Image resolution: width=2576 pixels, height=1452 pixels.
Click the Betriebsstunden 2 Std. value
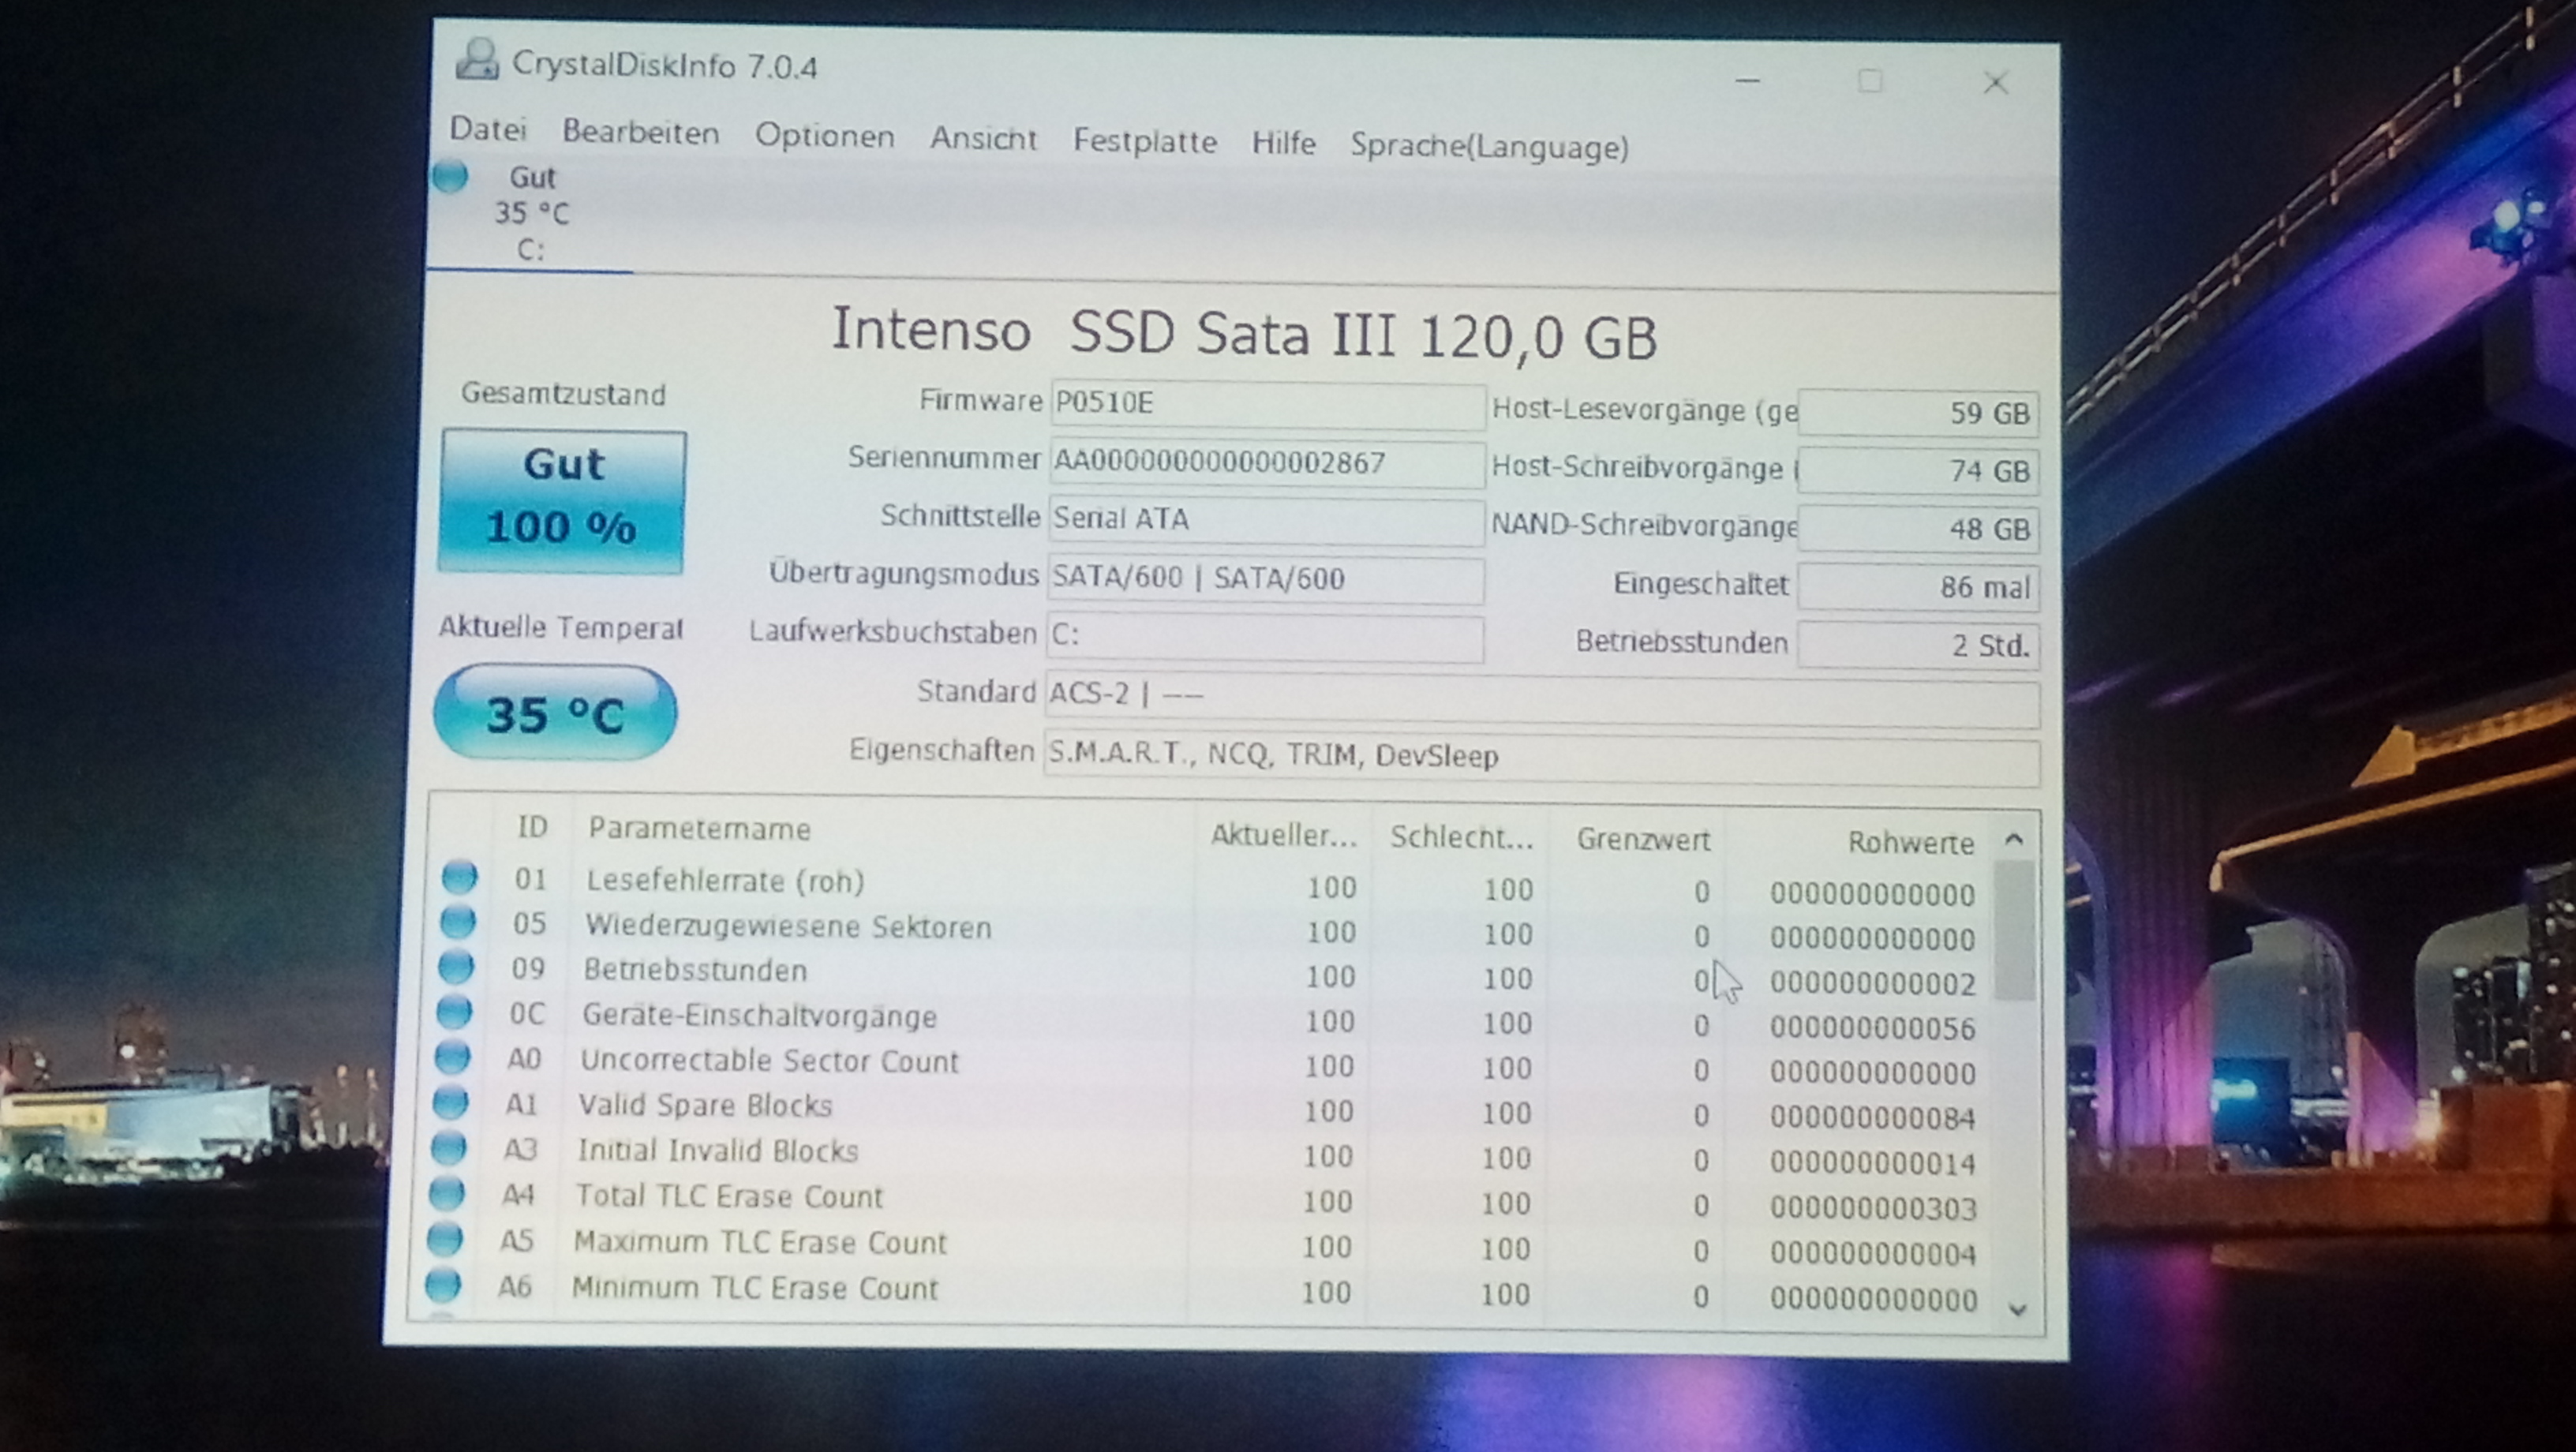pyautogui.click(x=1918, y=645)
